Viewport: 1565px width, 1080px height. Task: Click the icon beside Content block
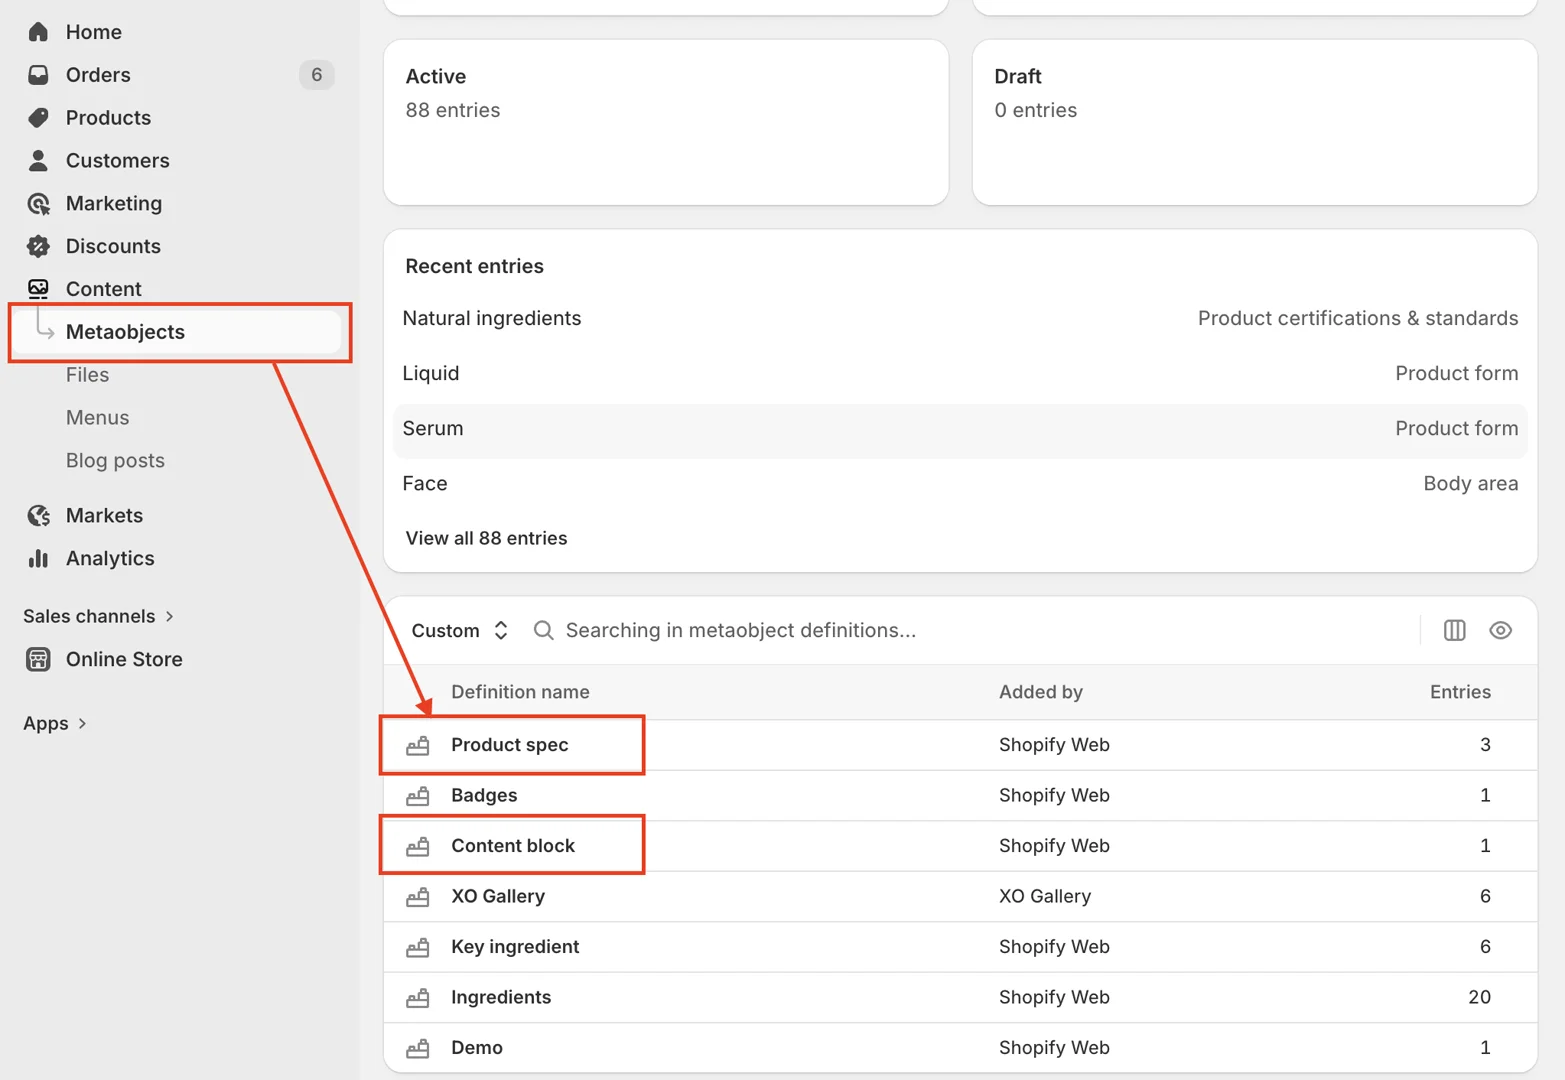coord(418,846)
